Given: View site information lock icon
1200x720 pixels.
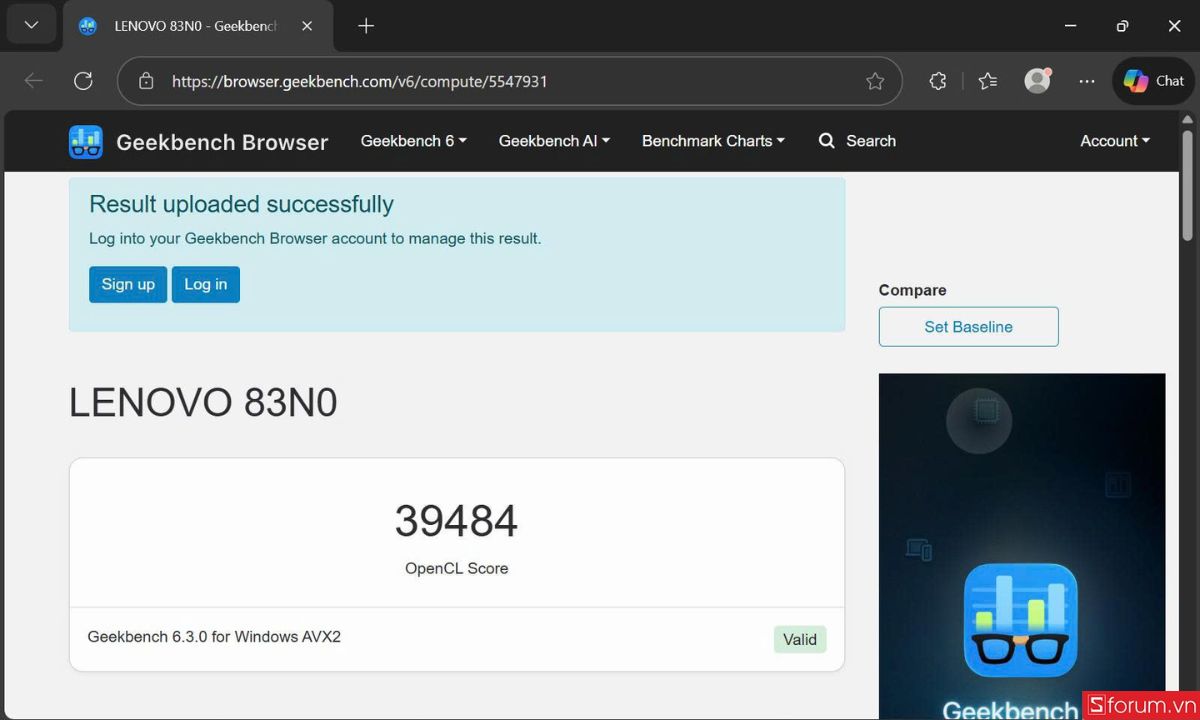Looking at the screenshot, I should tap(146, 81).
